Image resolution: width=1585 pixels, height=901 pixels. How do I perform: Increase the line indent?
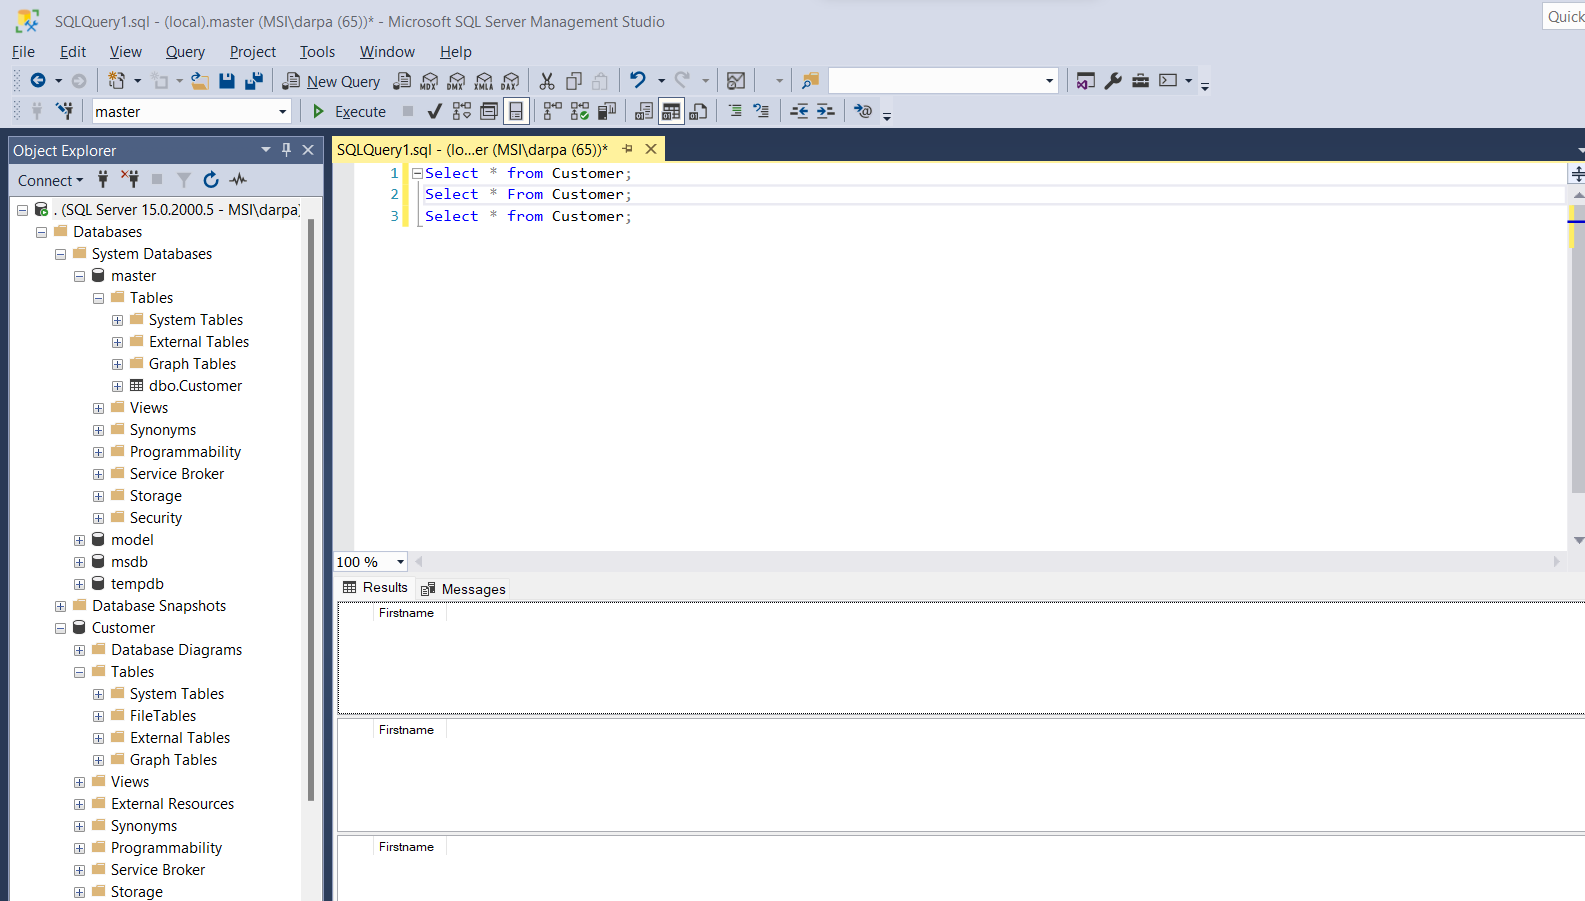(x=825, y=111)
